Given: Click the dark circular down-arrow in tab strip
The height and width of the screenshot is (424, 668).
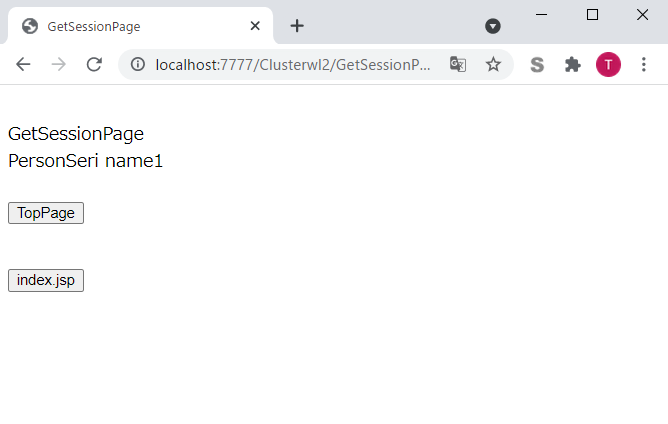Looking at the screenshot, I should click(493, 26).
